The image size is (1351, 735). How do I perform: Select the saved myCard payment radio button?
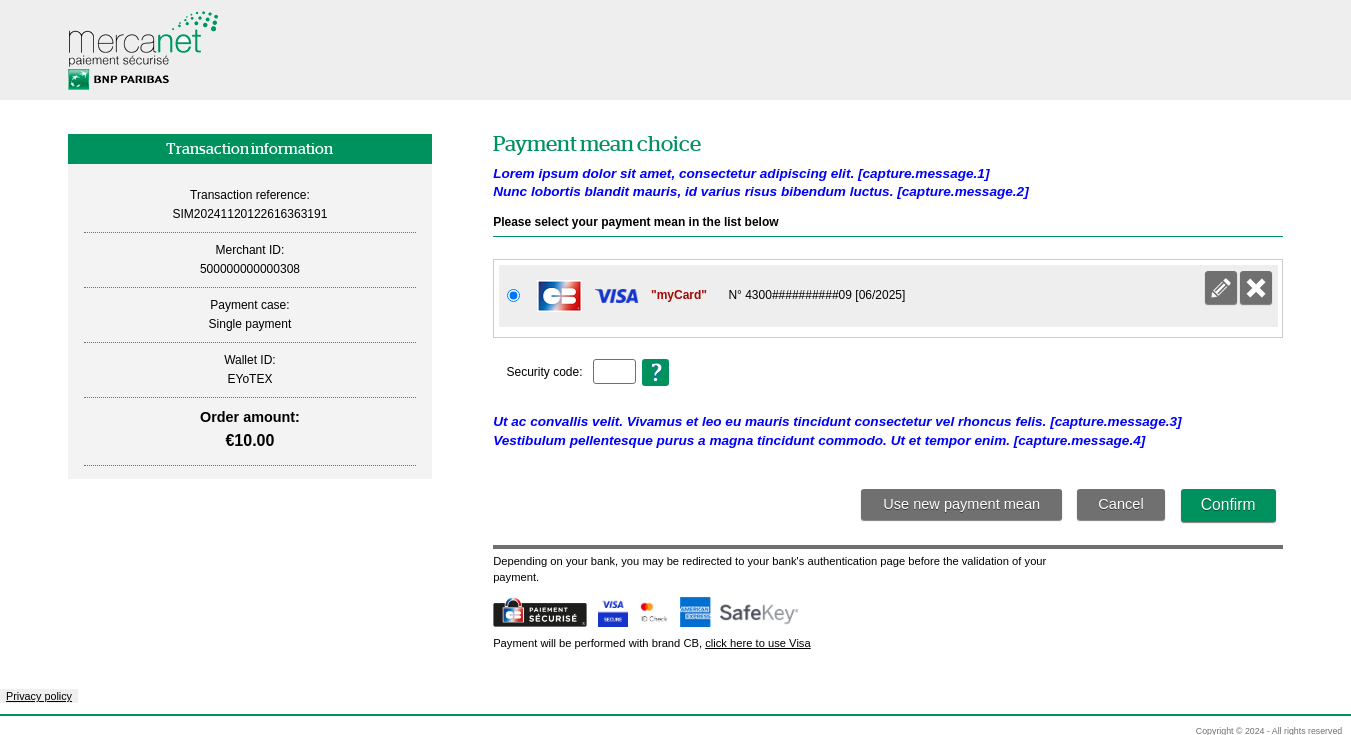tap(513, 295)
